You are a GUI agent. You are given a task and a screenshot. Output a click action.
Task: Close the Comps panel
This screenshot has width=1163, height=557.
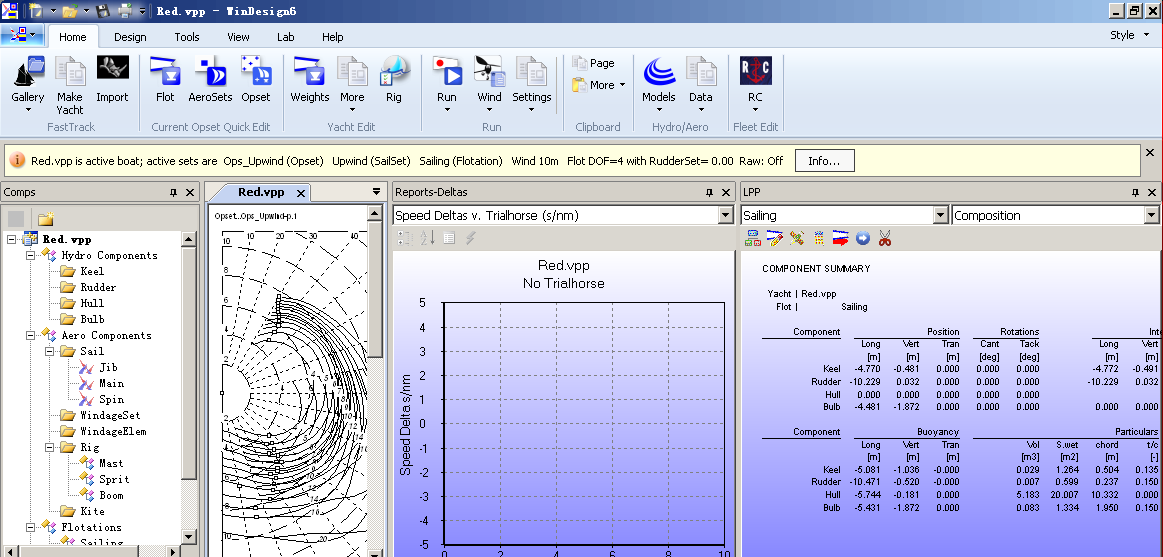(190, 192)
